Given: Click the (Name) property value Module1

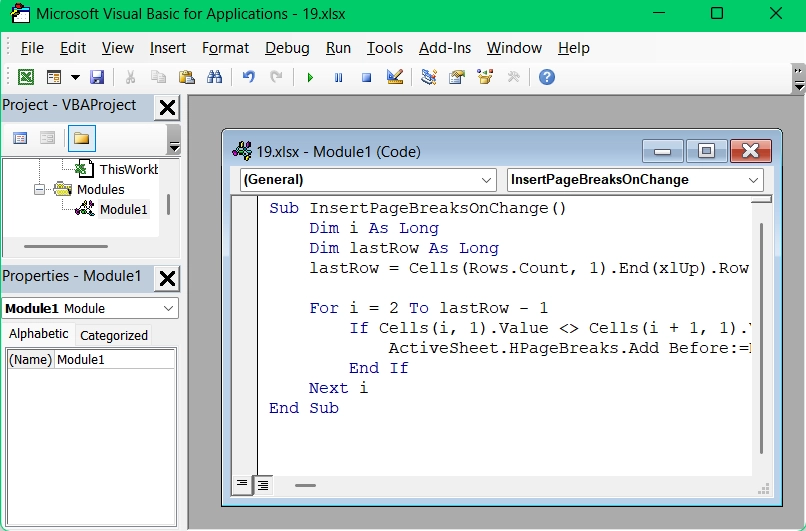Looking at the screenshot, I should point(115,359).
